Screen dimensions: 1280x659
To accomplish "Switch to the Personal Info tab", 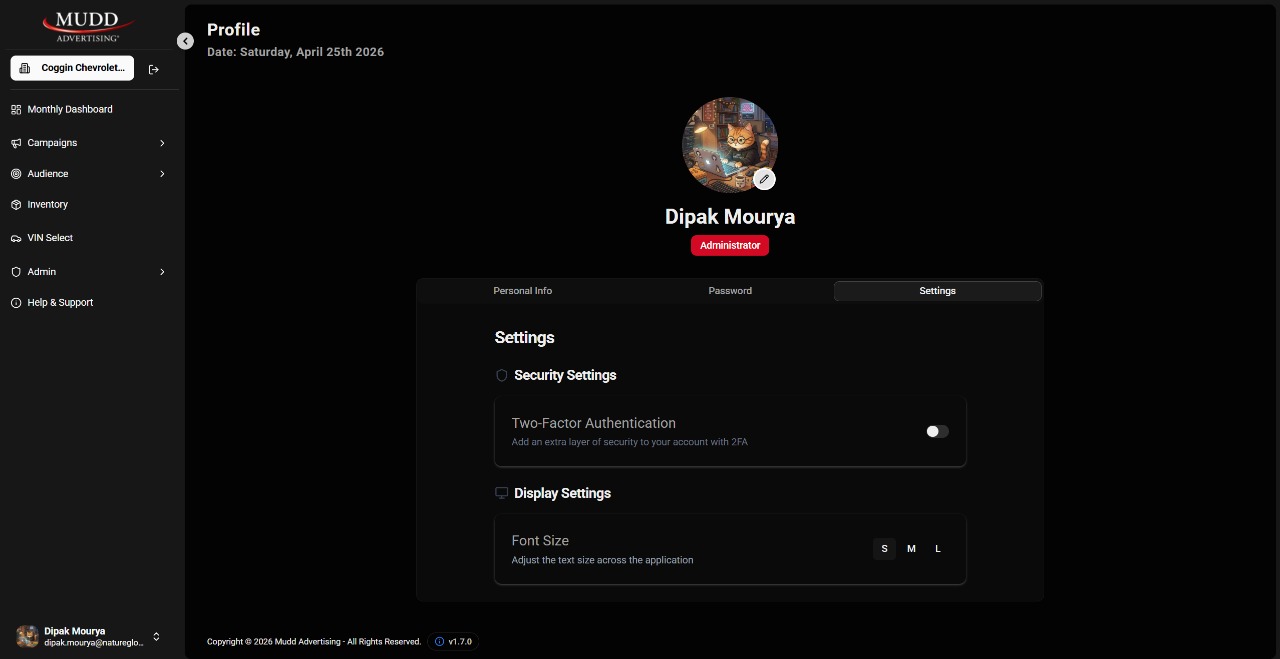I will coord(522,290).
